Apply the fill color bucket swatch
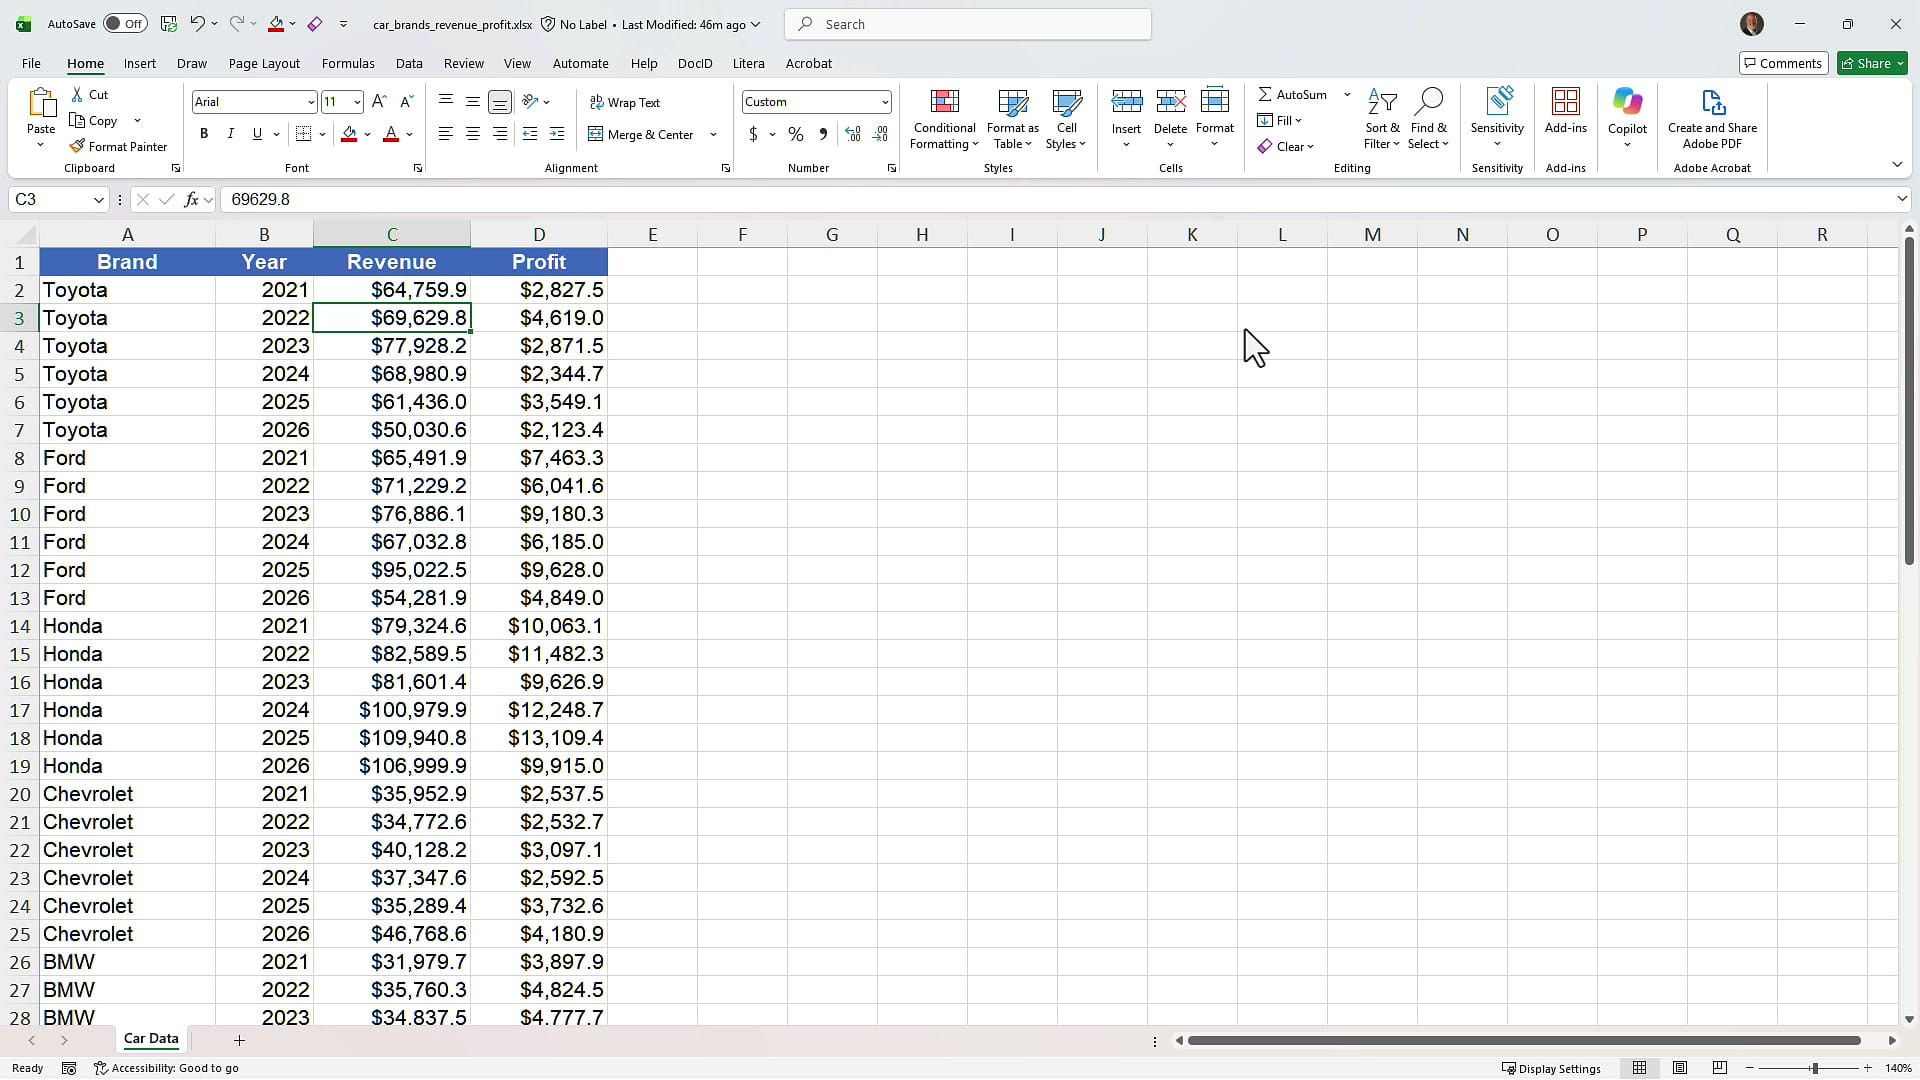This screenshot has height=1080, width=1920. tap(349, 134)
